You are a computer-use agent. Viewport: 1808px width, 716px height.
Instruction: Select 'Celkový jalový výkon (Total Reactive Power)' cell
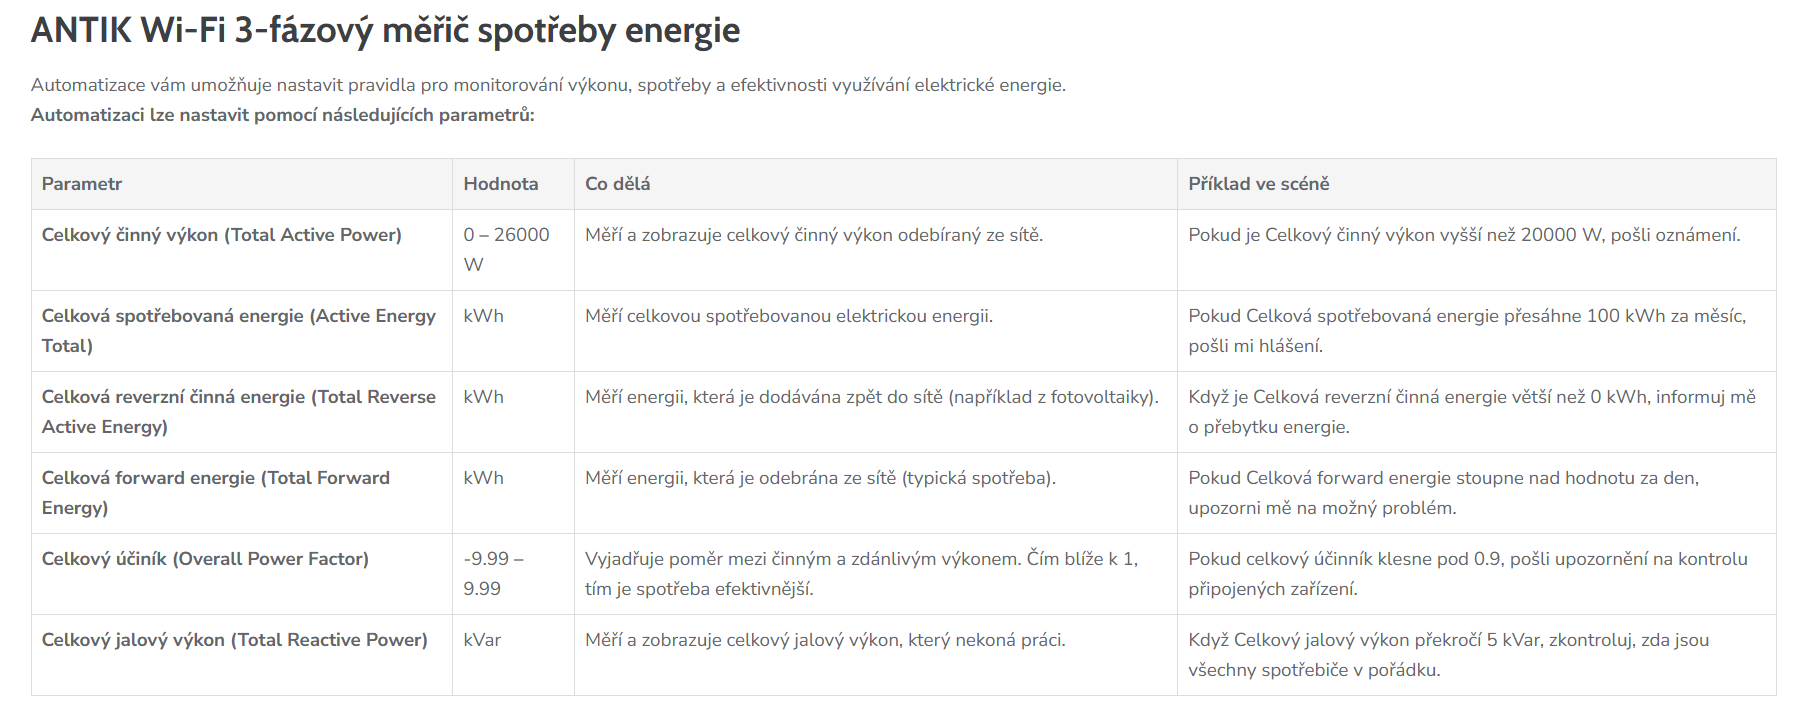pyautogui.click(x=234, y=640)
